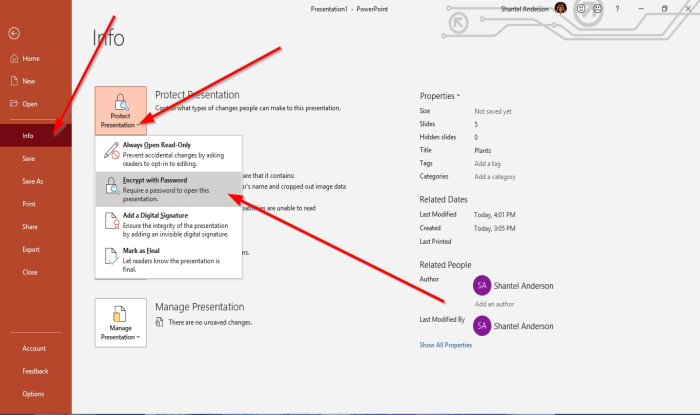Image resolution: width=700 pixels, height=415 pixels.
Task: Minimize the PowerPoint window
Action: (641, 8)
